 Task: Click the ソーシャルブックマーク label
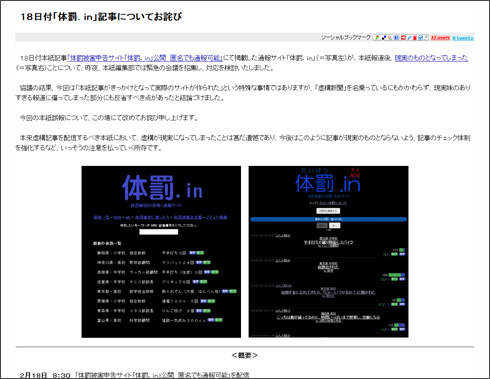pyautogui.click(x=346, y=38)
